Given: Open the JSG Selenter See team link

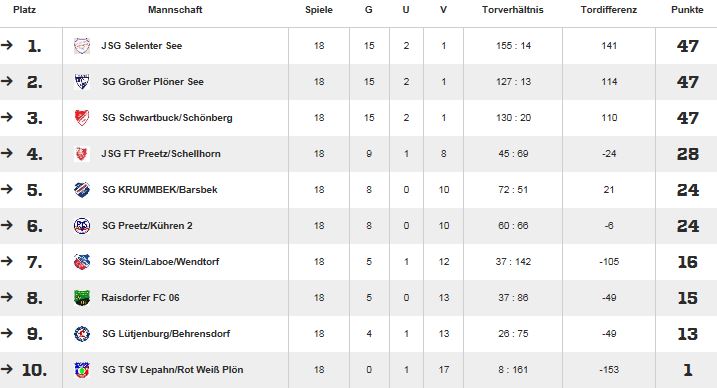Looking at the screenshot, I should click(142, 46).
